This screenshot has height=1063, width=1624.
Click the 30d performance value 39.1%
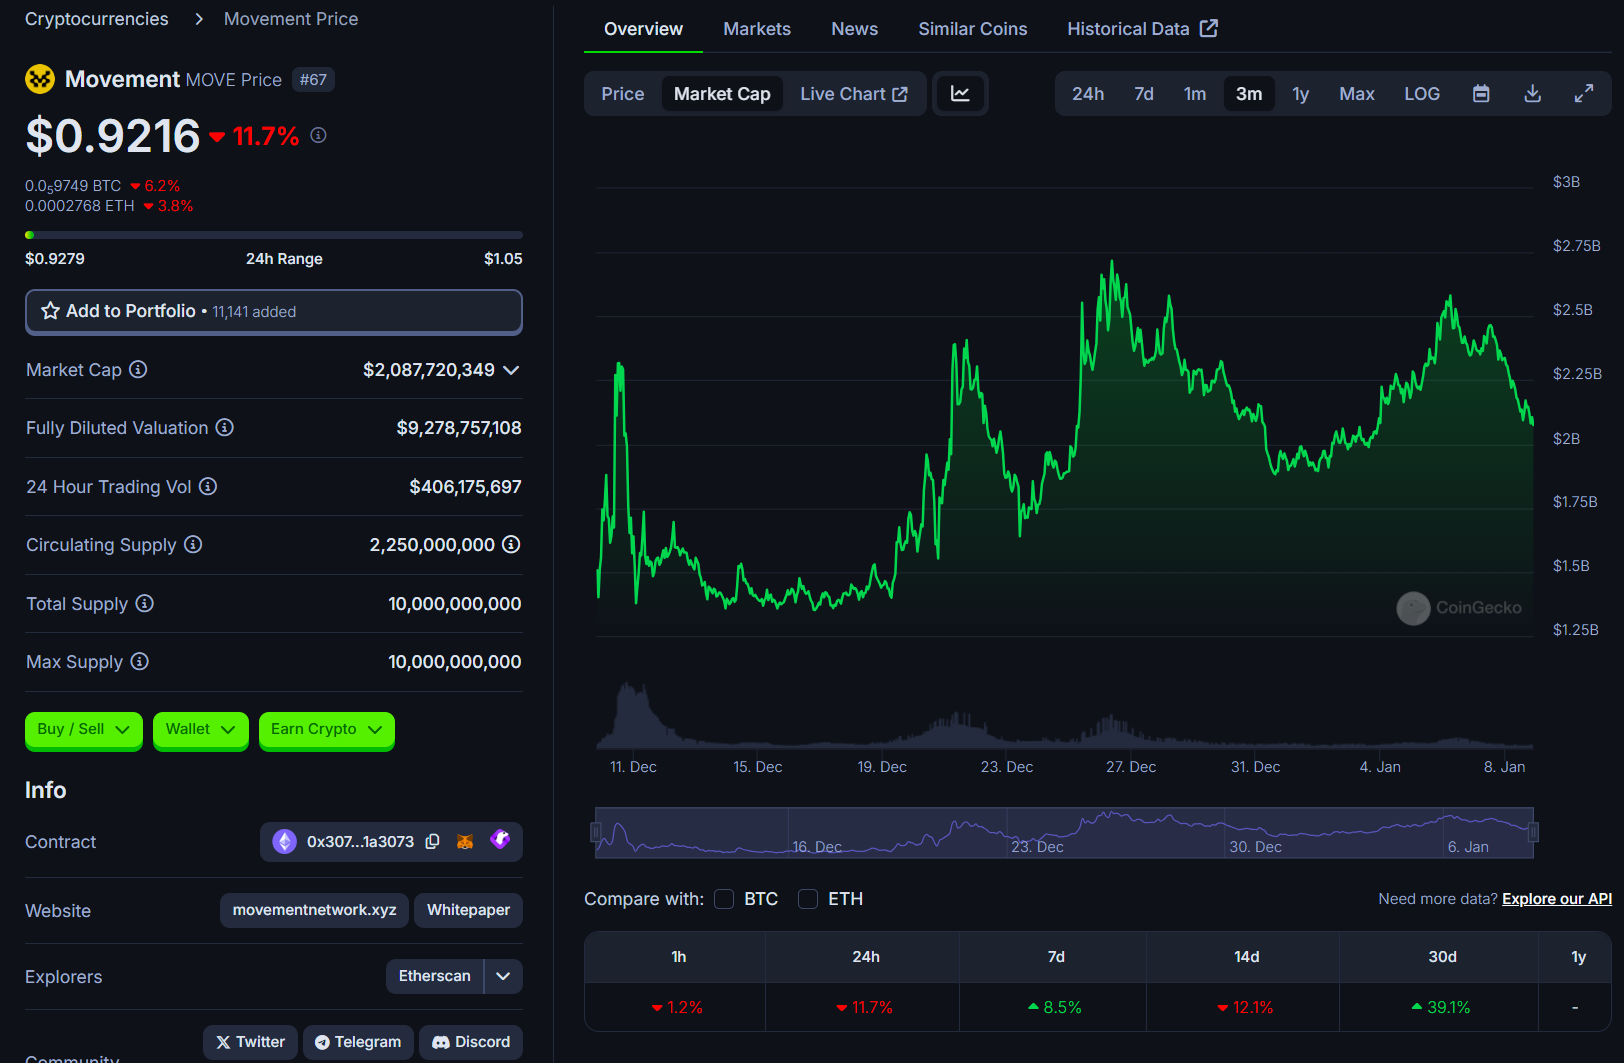[1441, 1007]
